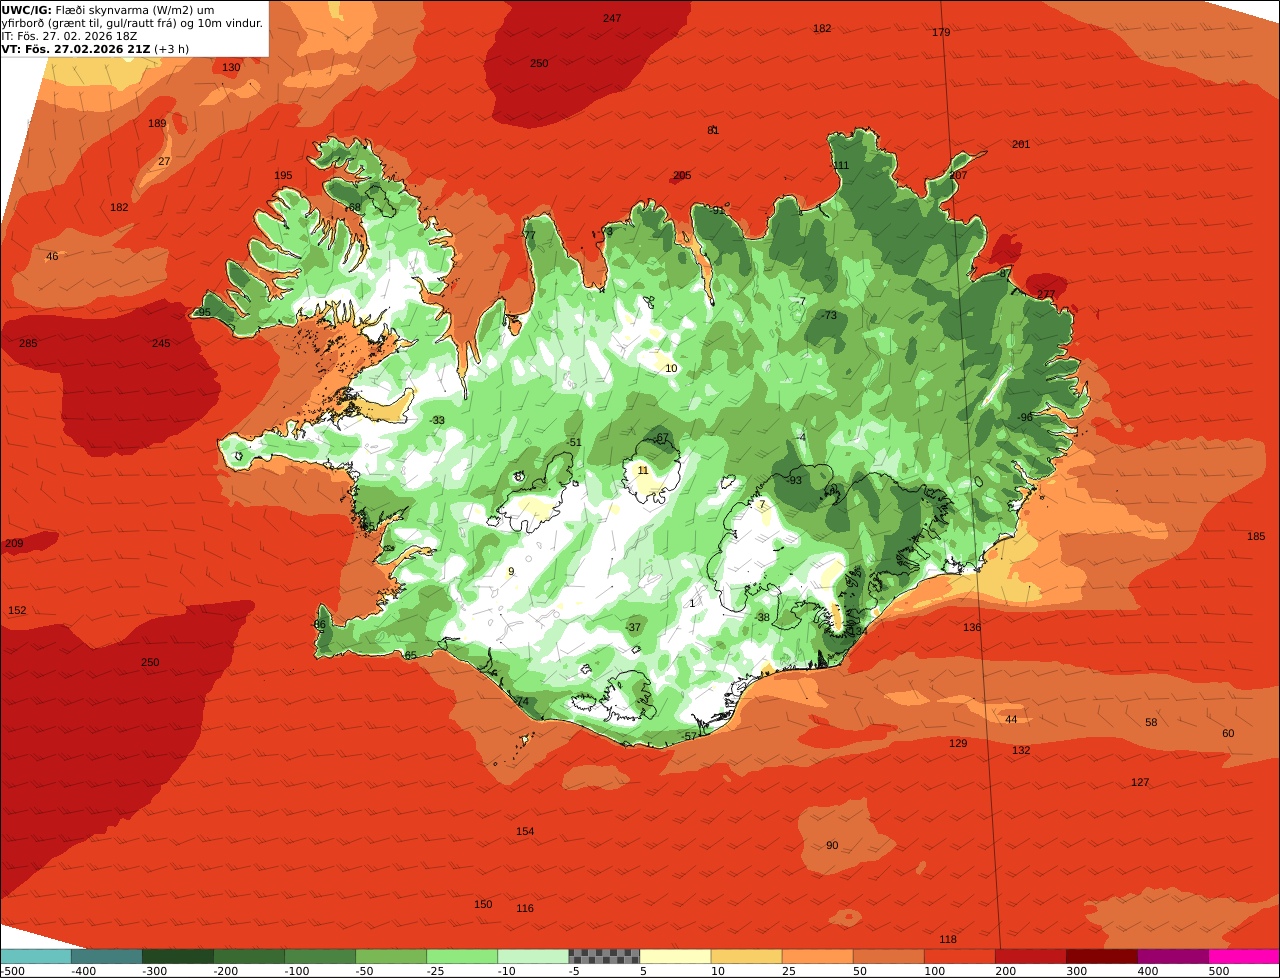The image size is (1280, 978).
Task: Select the magenta legend swatch right of 500
Action: (x=1244, y=956)
